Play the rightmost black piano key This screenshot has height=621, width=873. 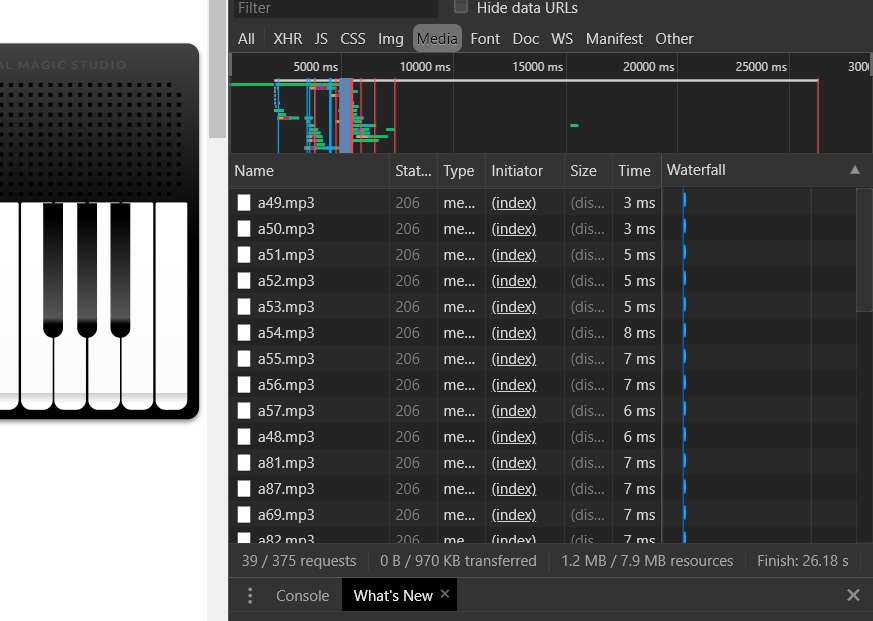(120, 270)
